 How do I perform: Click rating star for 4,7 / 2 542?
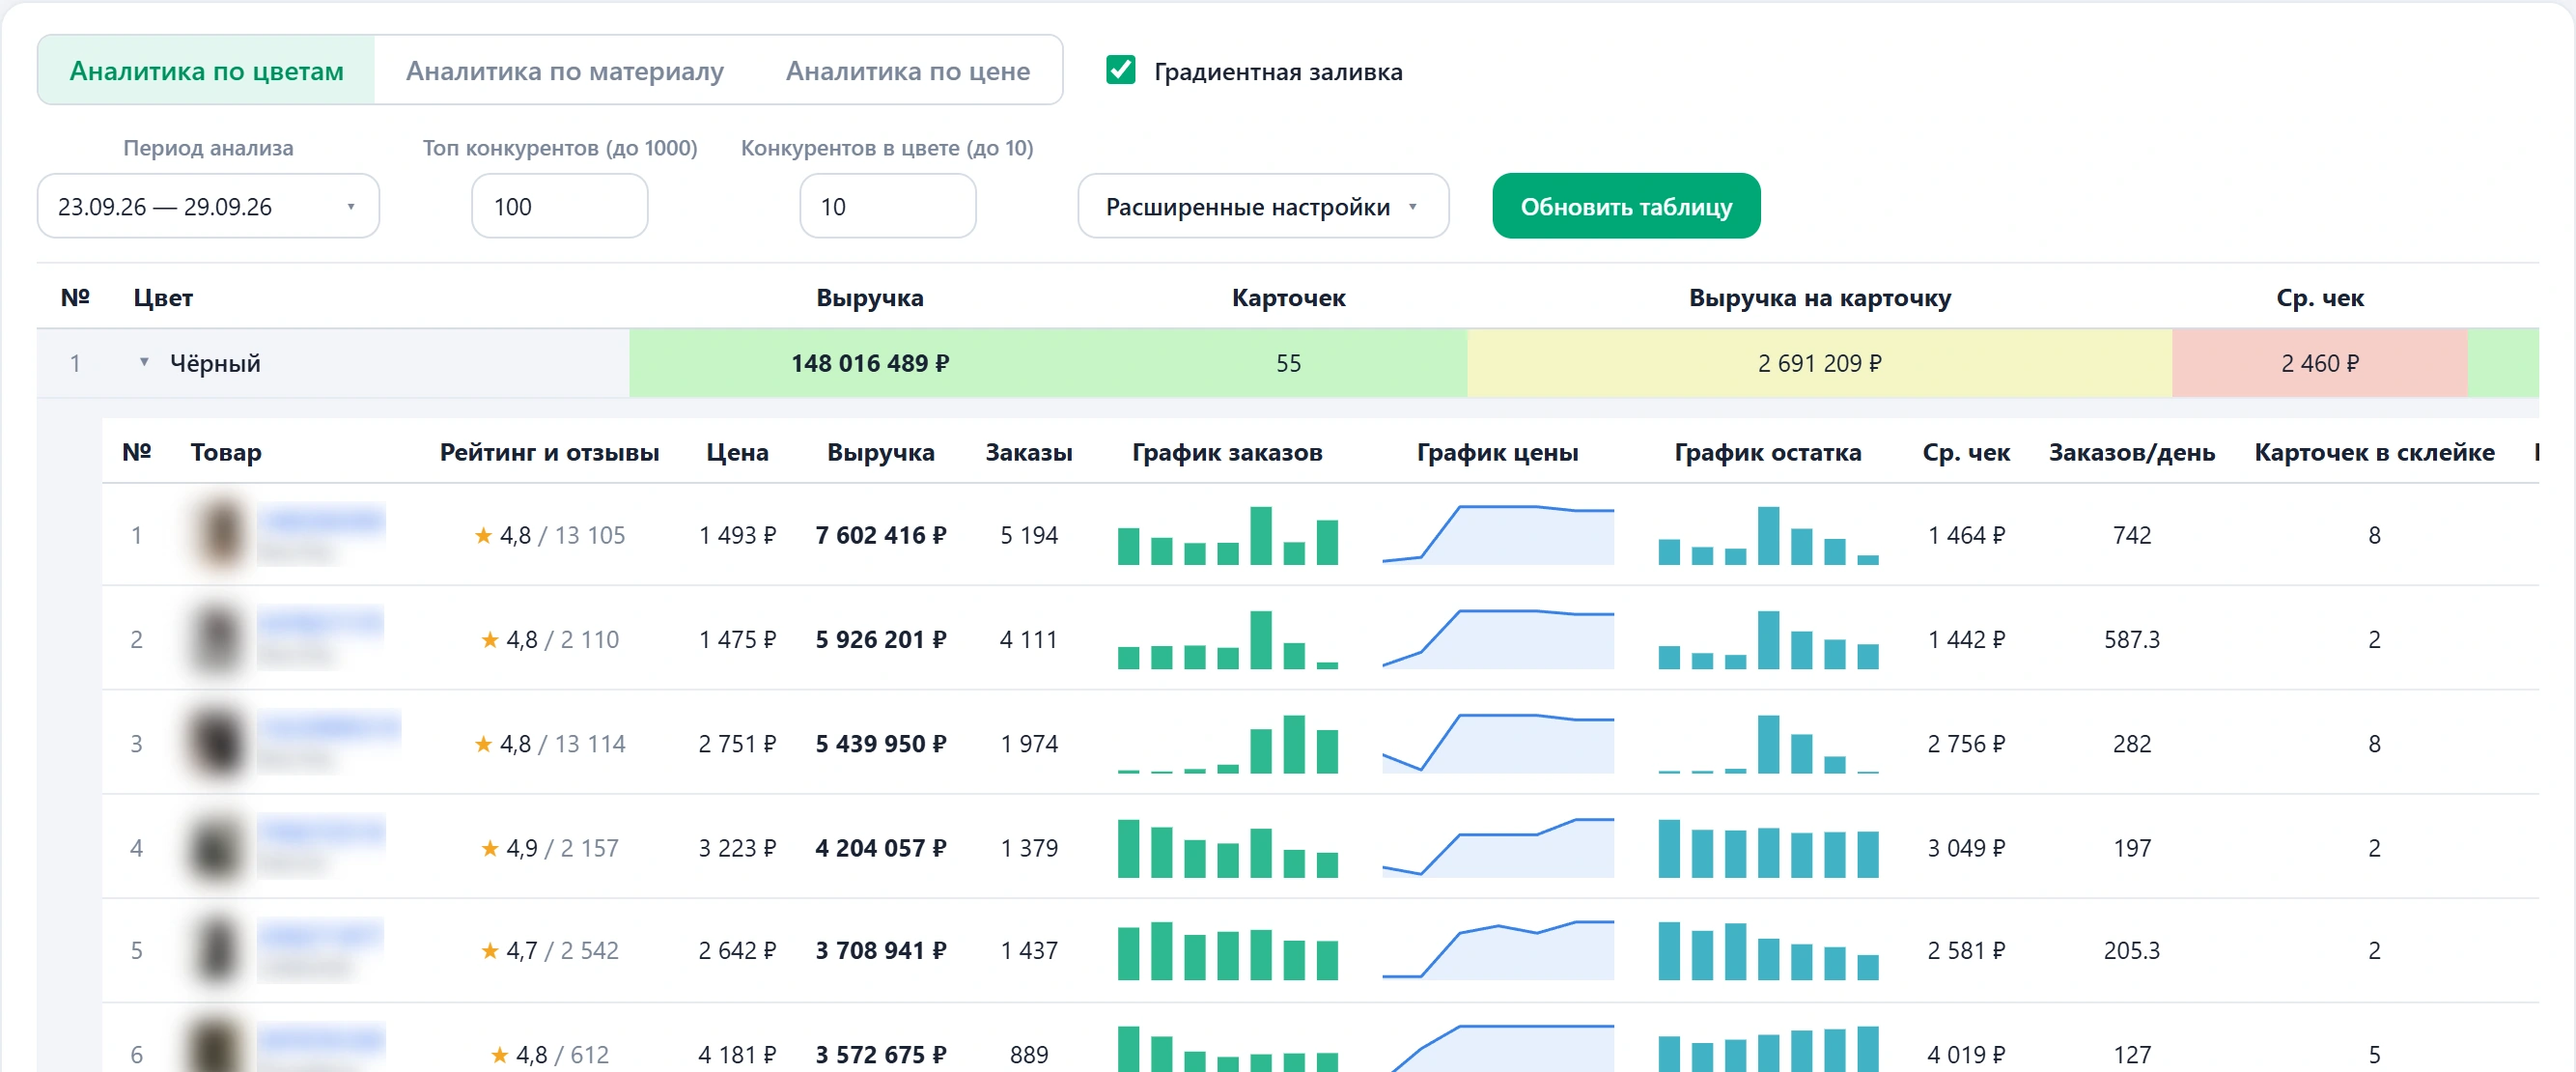[x=490, y=950]
